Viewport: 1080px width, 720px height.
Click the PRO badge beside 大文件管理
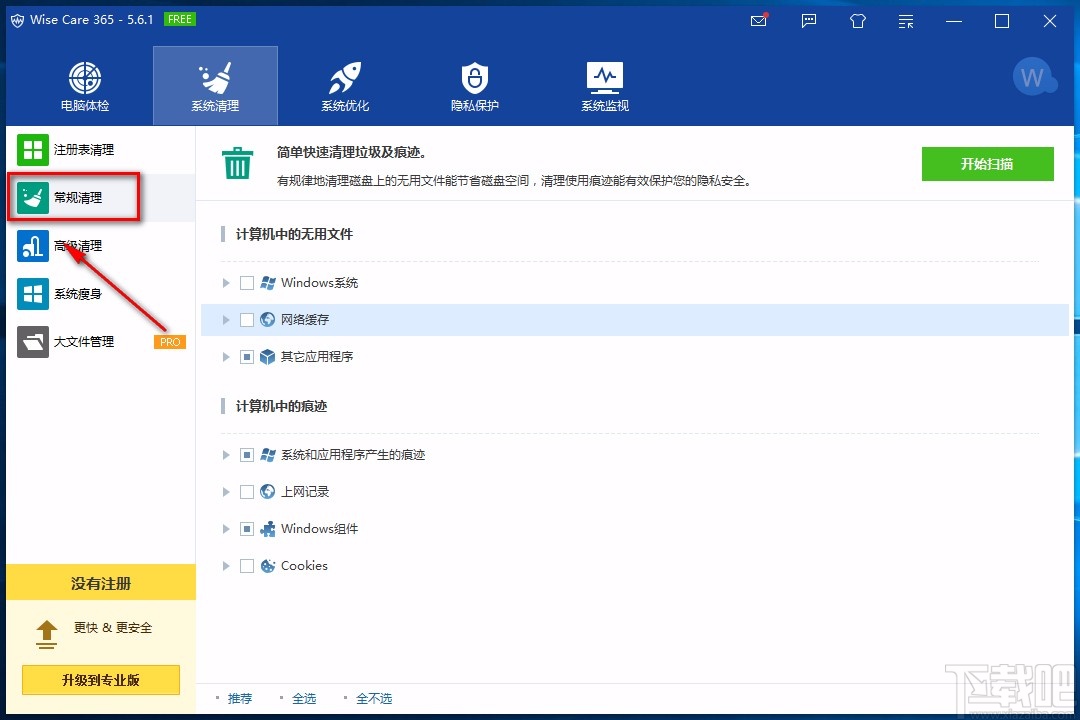[169, 342]
